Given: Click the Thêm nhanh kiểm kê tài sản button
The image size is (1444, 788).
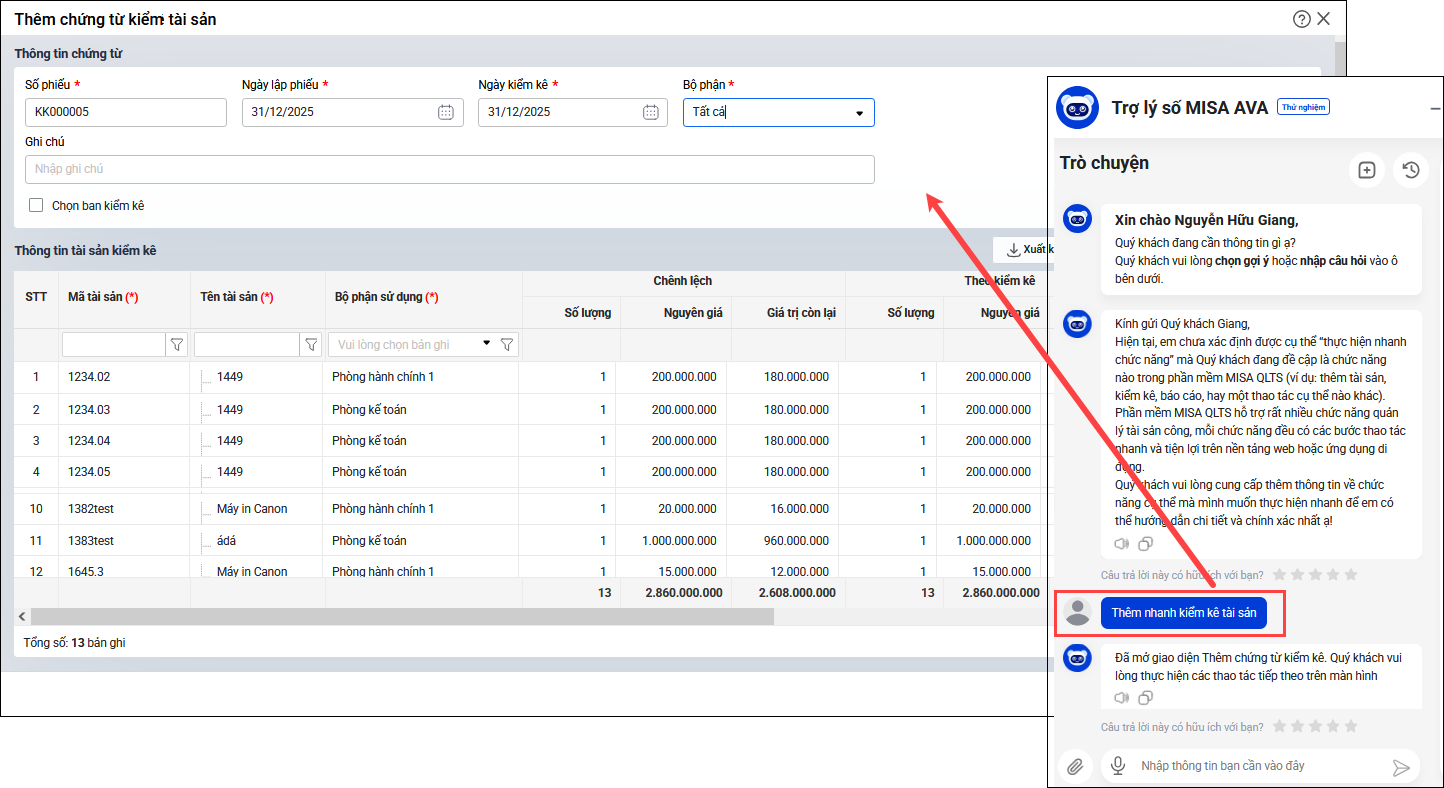Looking at the screenshot, I should [1183, 613].
